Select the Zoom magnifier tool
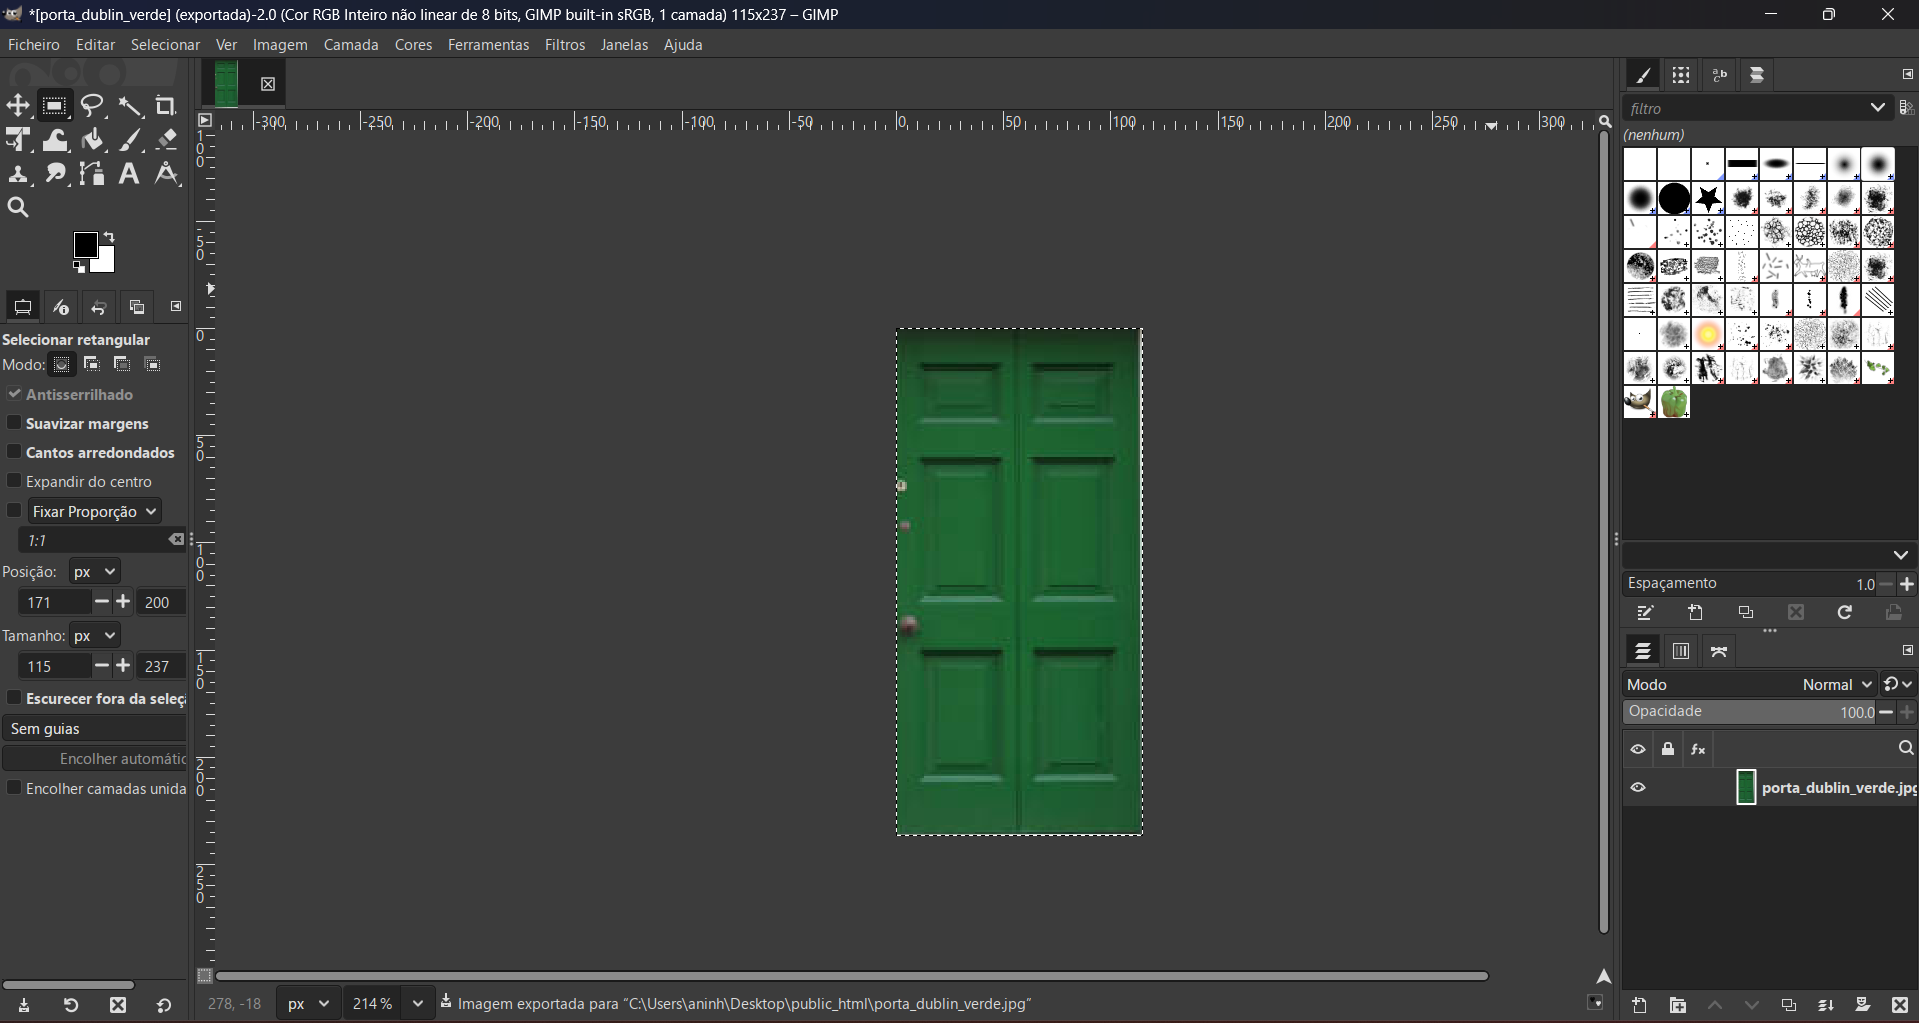 pos(18,208)
